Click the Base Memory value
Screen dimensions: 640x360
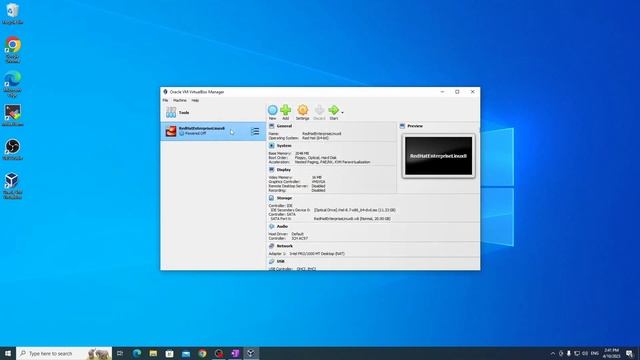point(302,153)
